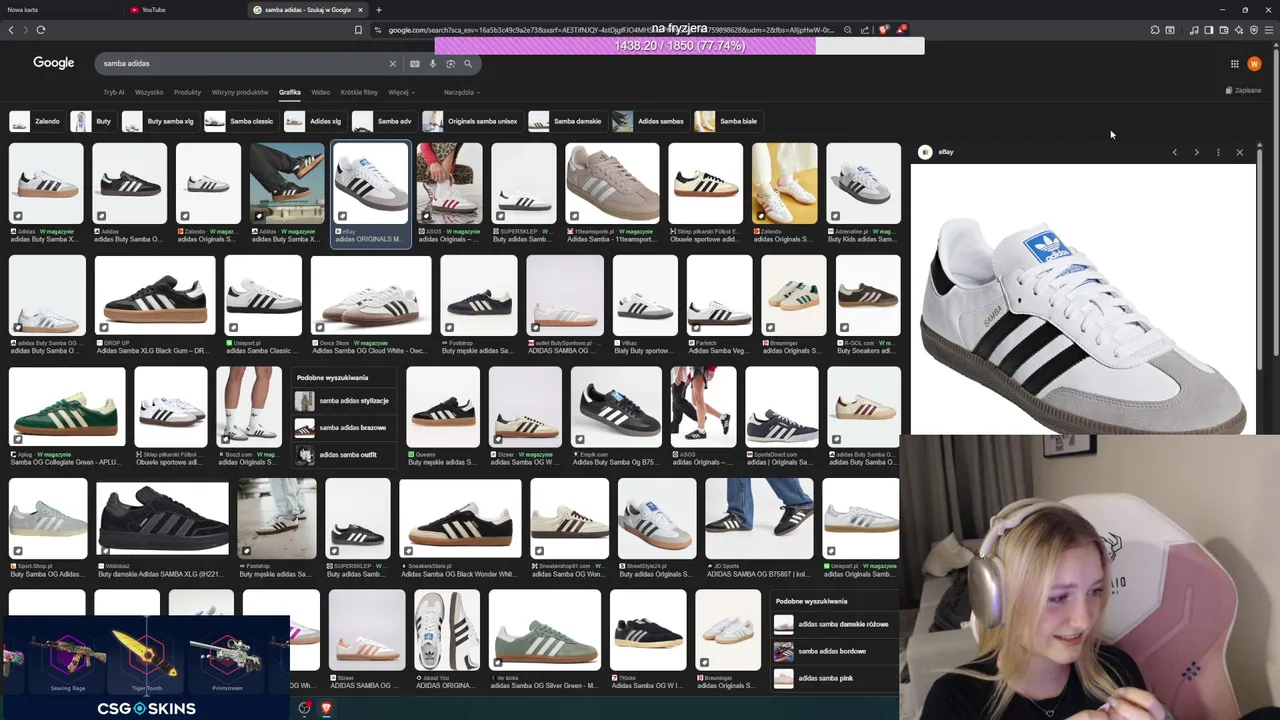
Task: Show next image in eBay preview panel
Action: click(1196, 152)
